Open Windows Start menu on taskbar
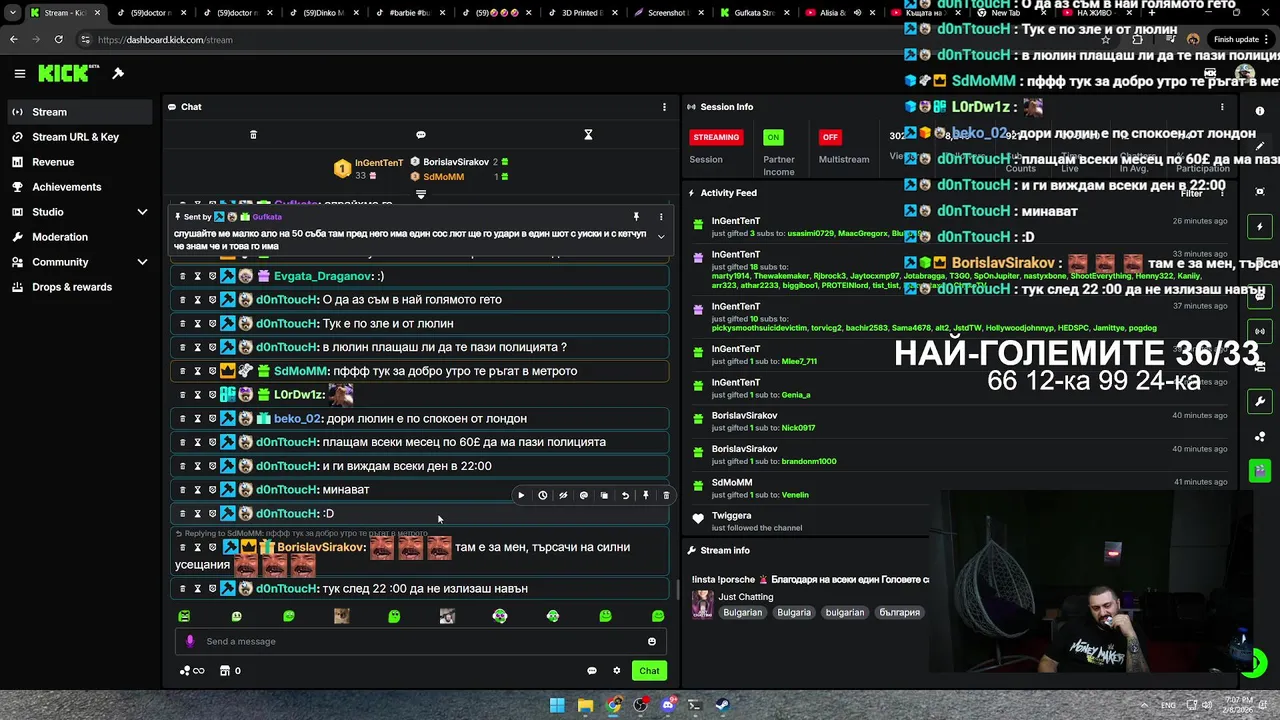The width and height of the screenshot is (1280, 720). point(557,705)
